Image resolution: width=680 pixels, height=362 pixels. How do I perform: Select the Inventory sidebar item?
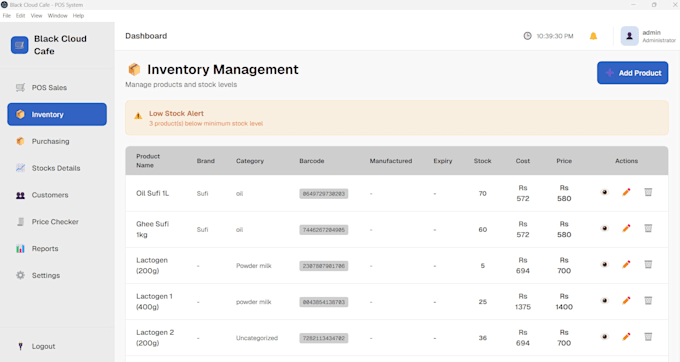pyautogui.click(x=57, y=114)
